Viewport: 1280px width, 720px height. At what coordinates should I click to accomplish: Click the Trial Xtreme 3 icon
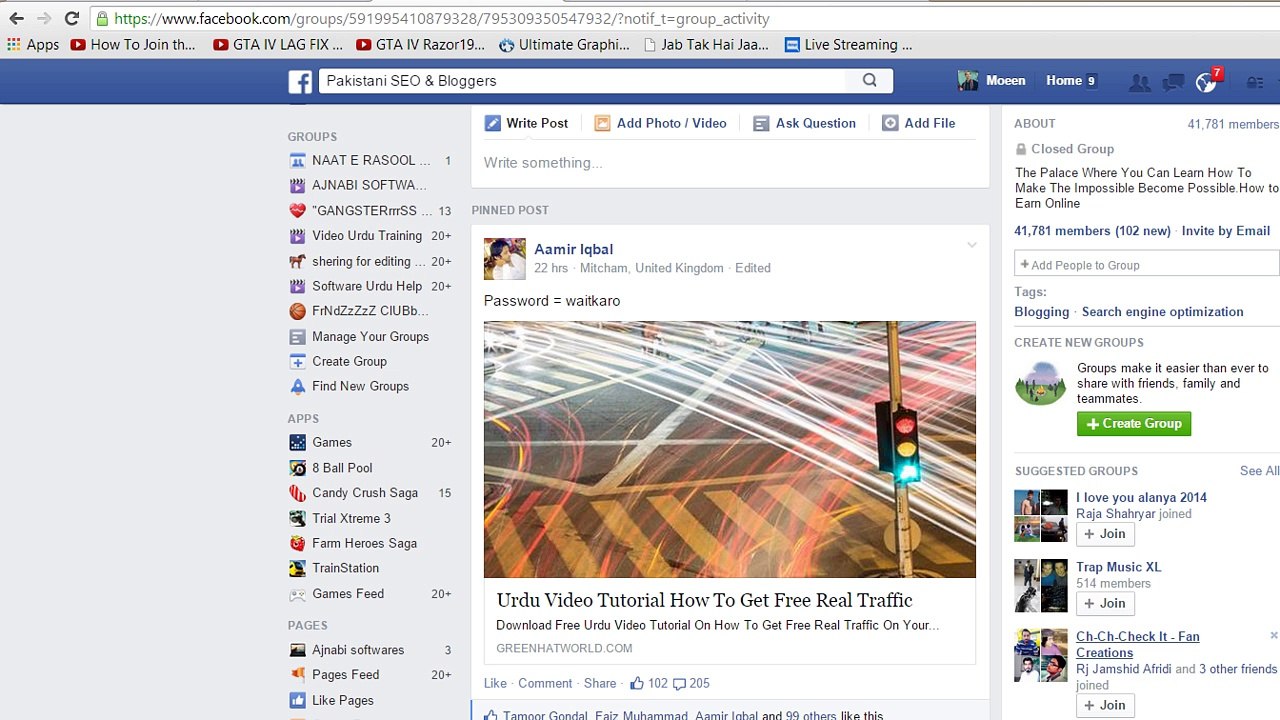coord(297,518)
